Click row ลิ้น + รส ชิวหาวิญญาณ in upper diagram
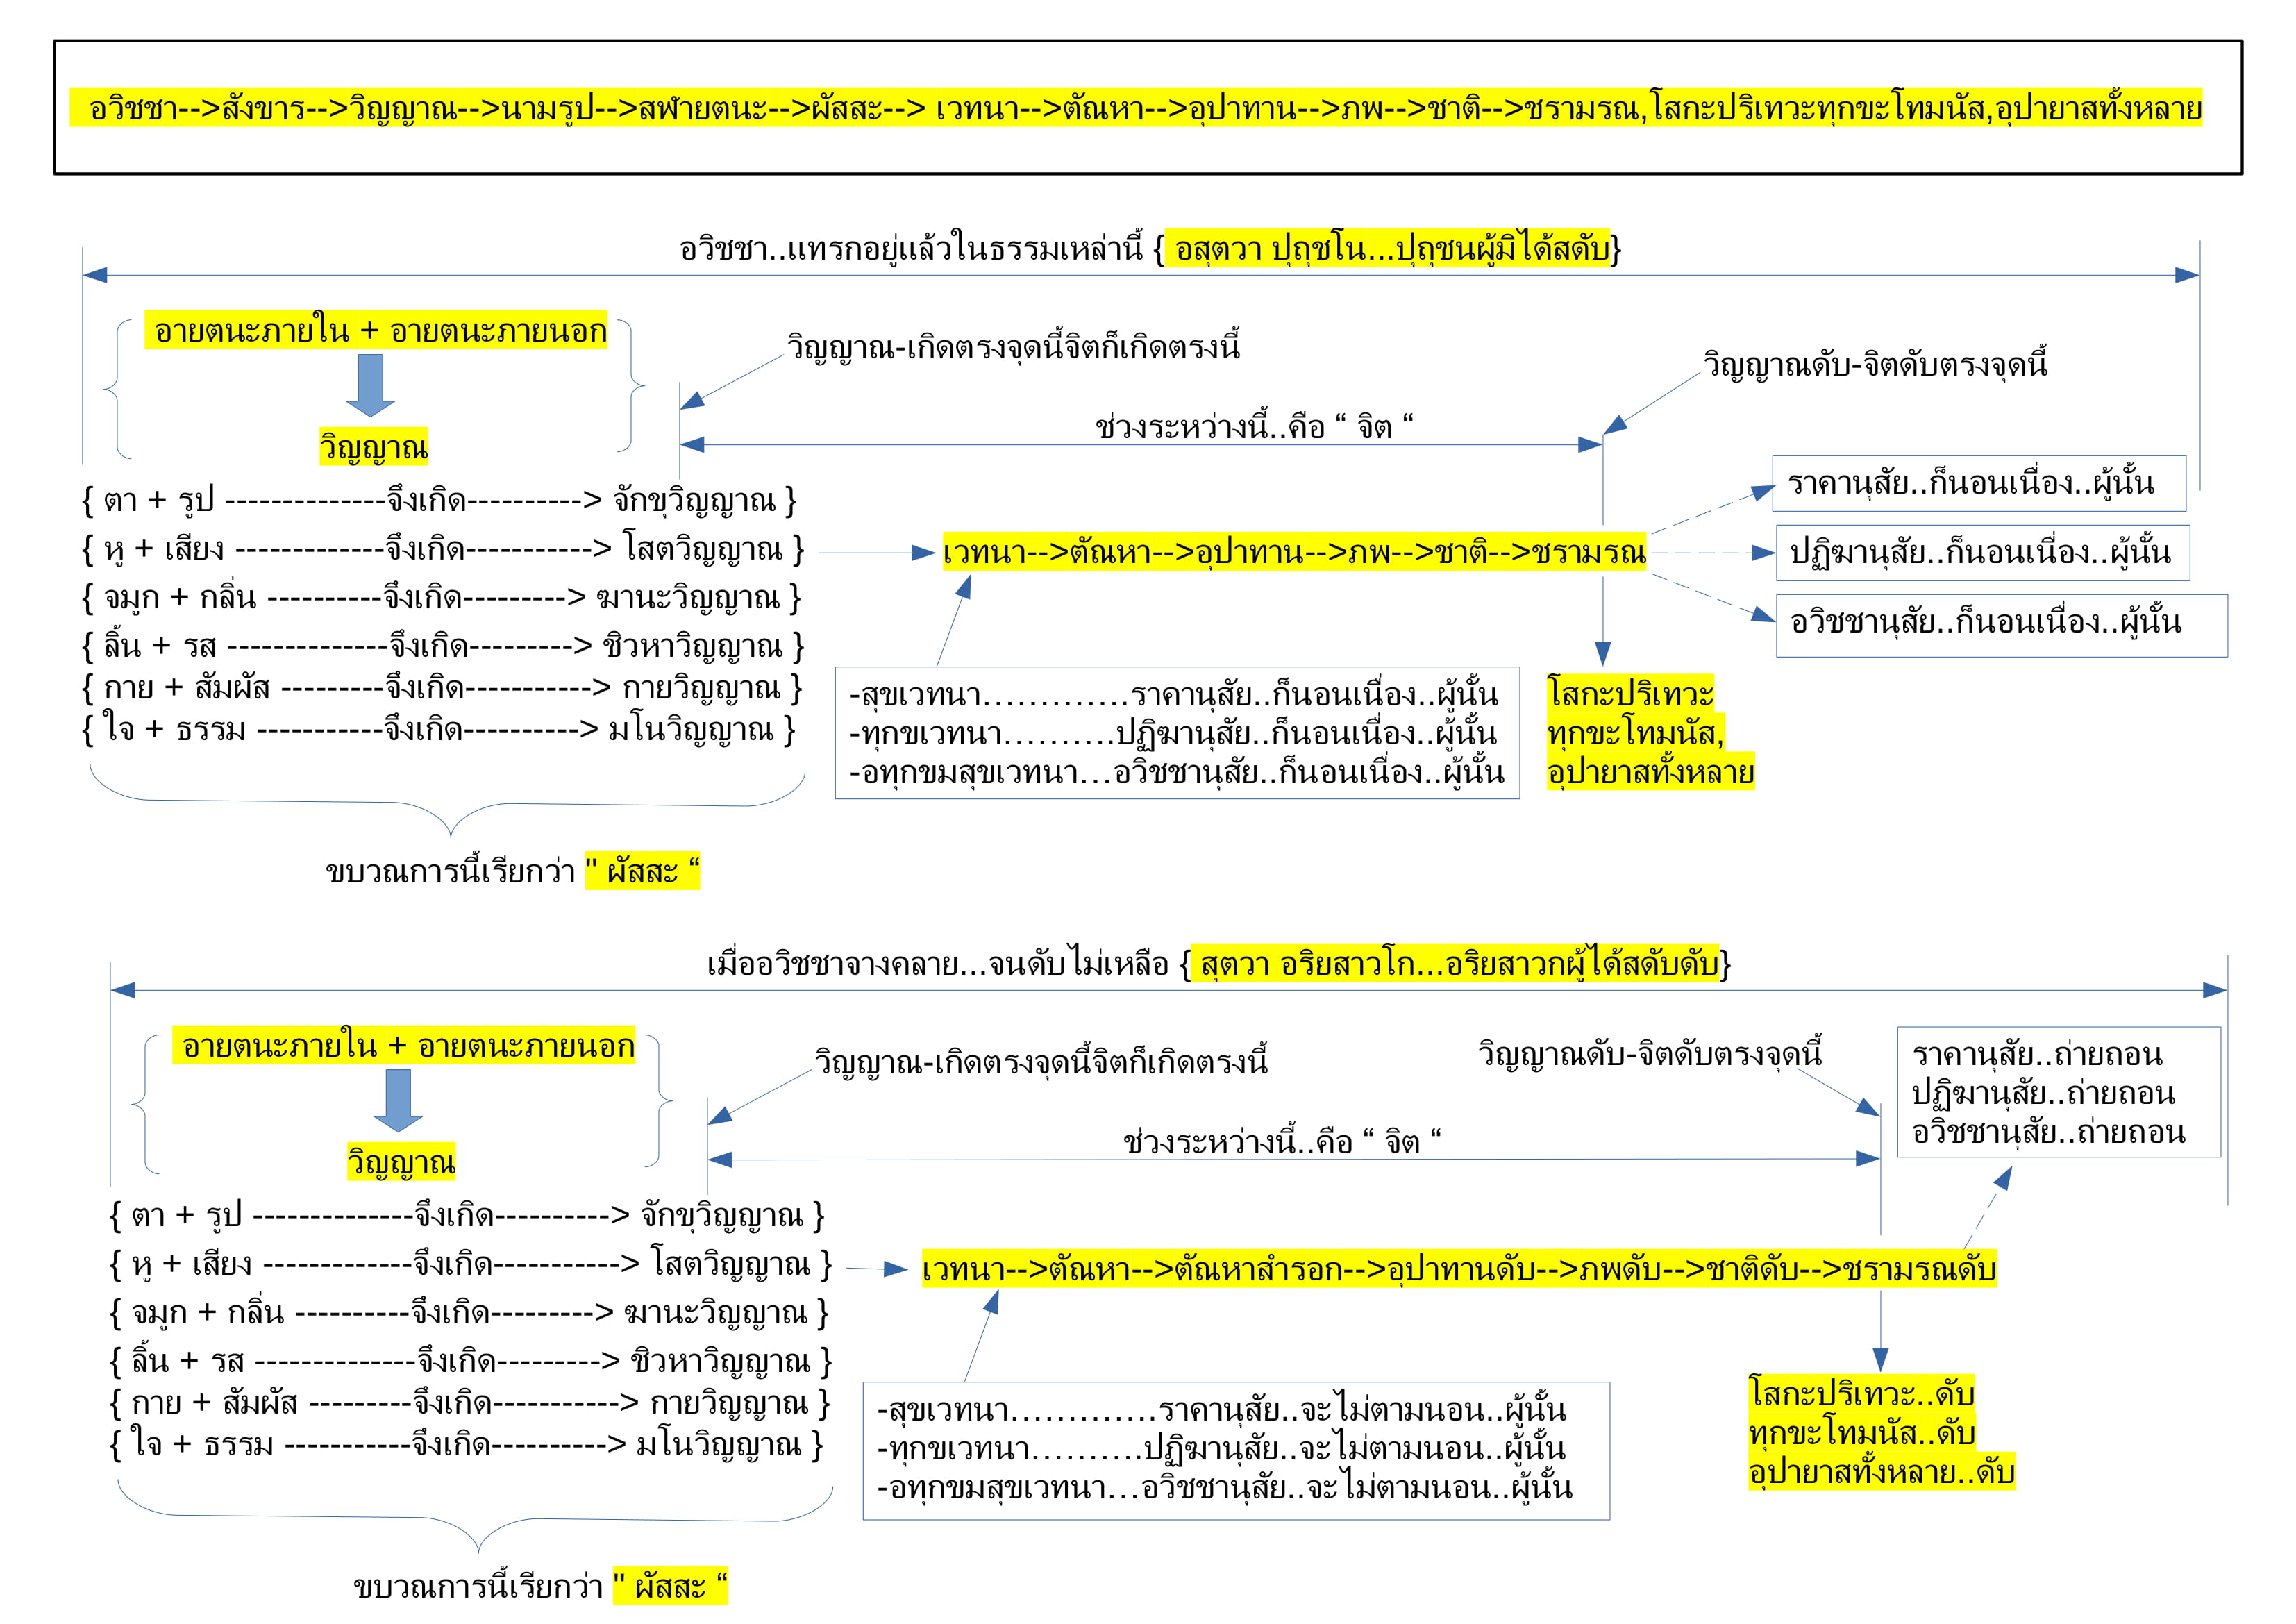Image resolution: width=2296 pixels, height=1624 pixels. click(x=442, y=646)
